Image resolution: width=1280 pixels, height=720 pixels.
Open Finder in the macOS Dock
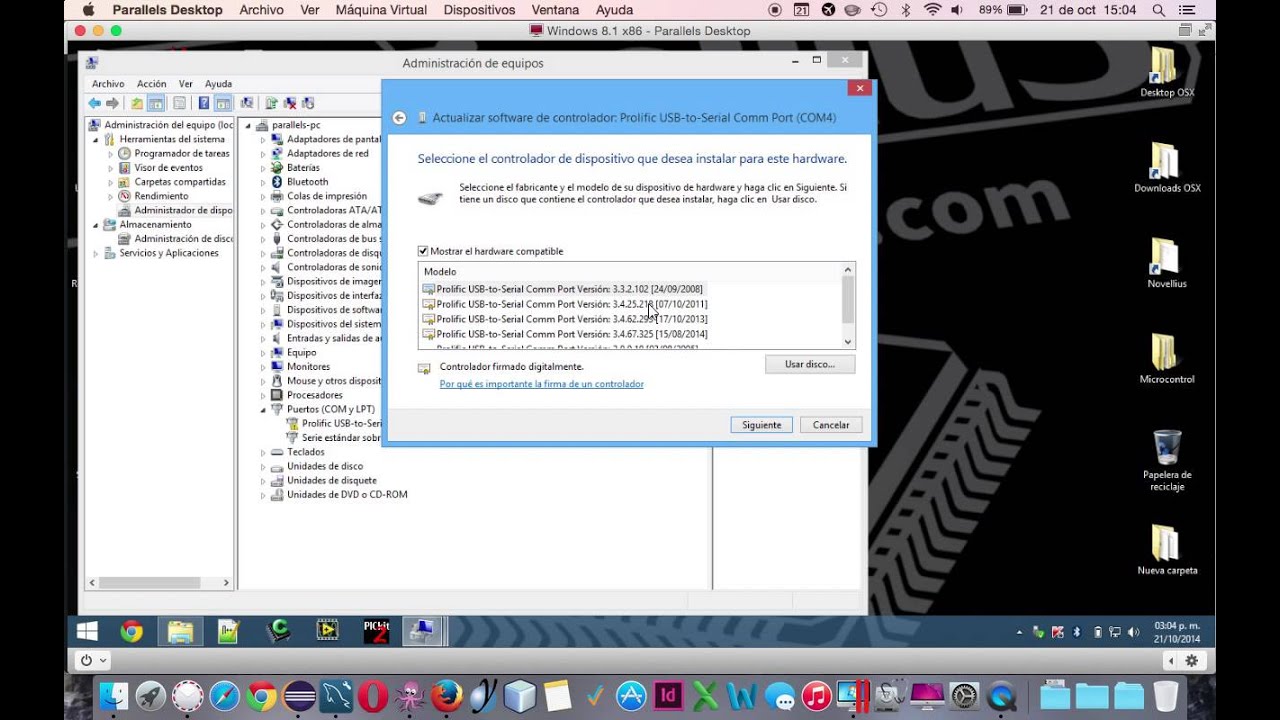click(x=114, y=696)
